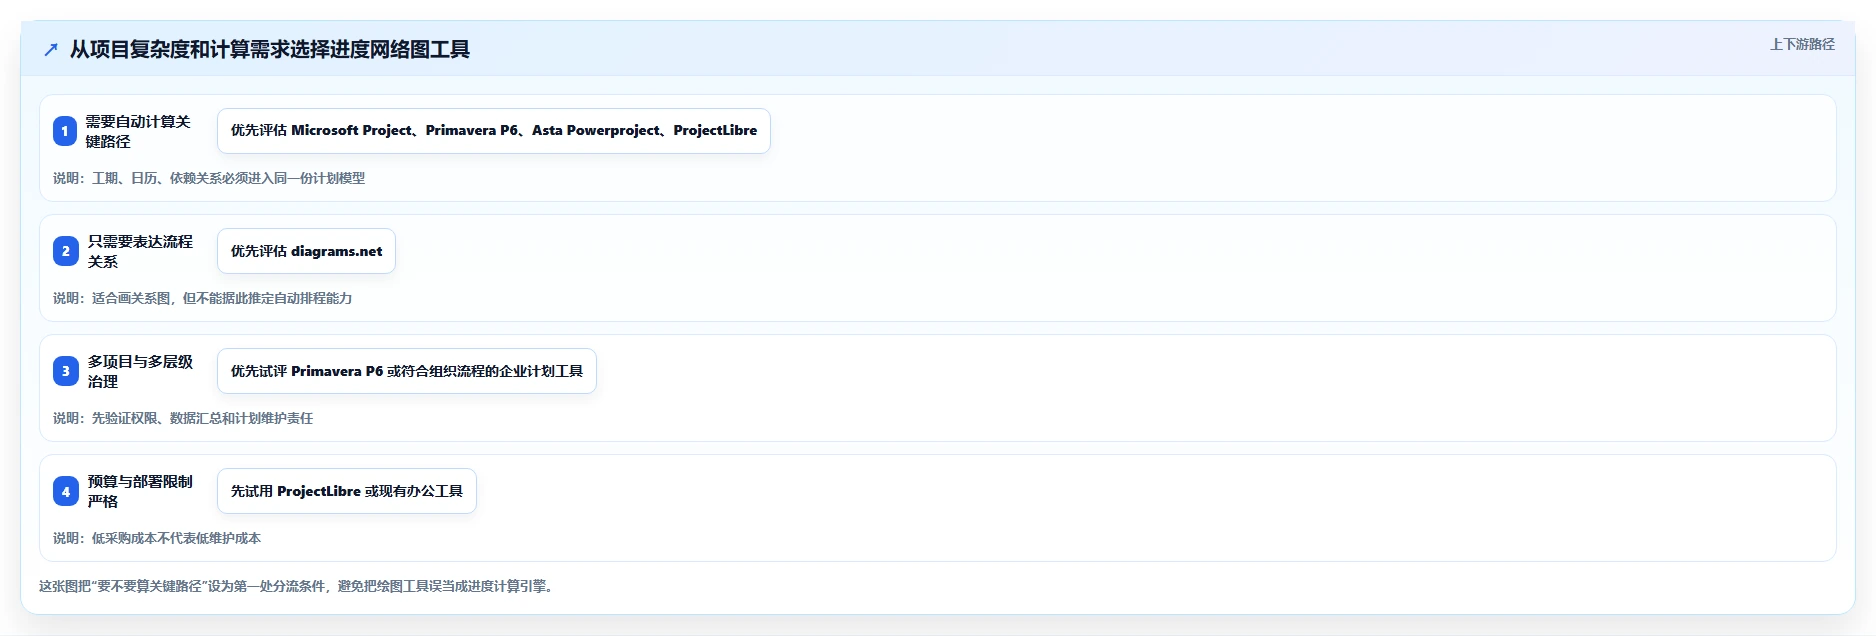Select 先试用 ProjectLibre recommendation box

(347, 491)
